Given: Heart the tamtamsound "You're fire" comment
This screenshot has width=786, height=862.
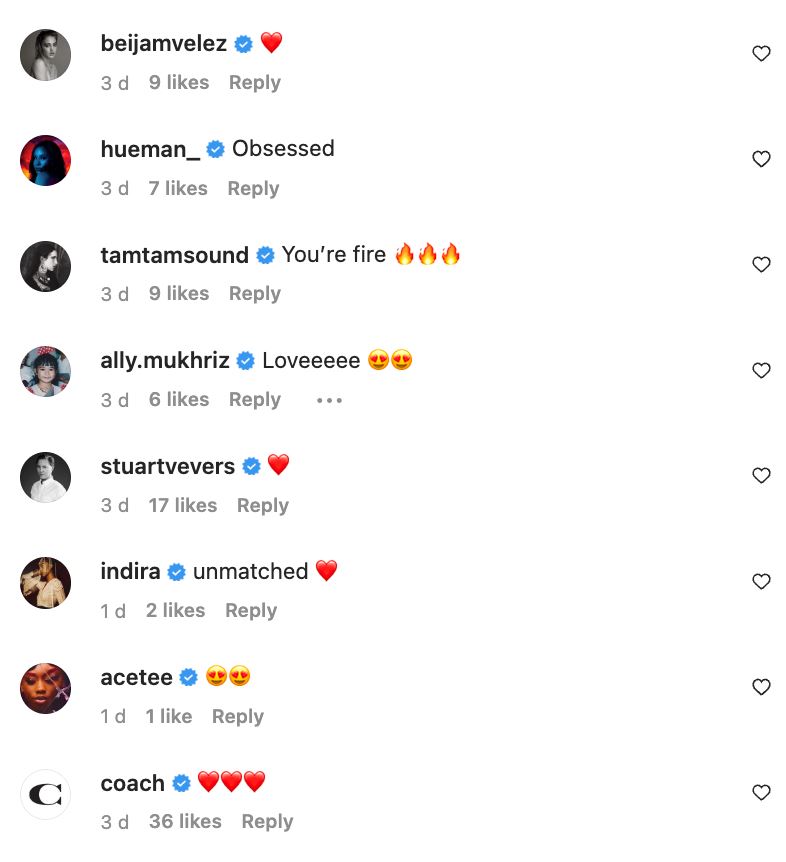Looking at the screenshot, I should 761,265.
